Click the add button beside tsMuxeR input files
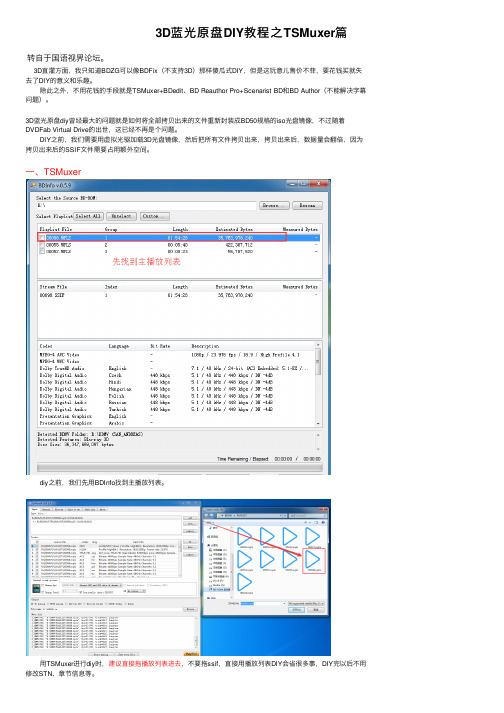This screenshot has width=504, height=713. 190,518
